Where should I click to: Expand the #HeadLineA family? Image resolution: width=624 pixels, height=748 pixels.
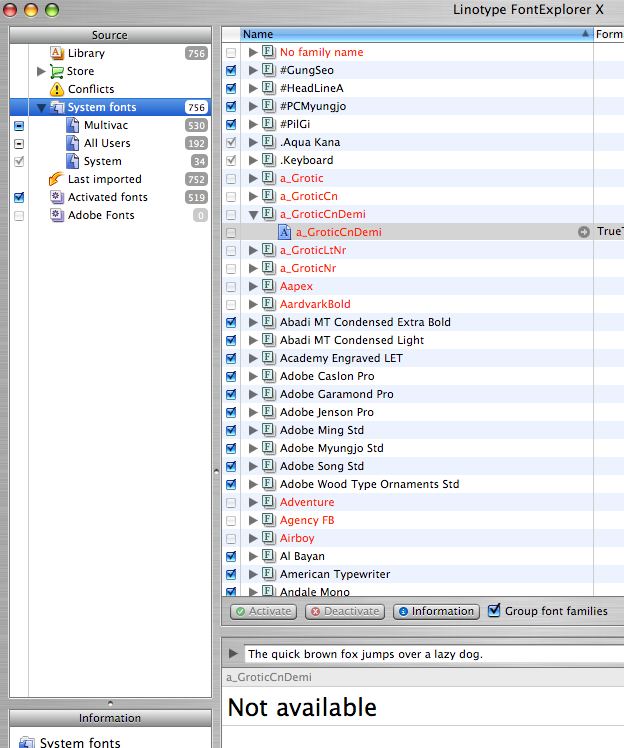pos(253,88)
